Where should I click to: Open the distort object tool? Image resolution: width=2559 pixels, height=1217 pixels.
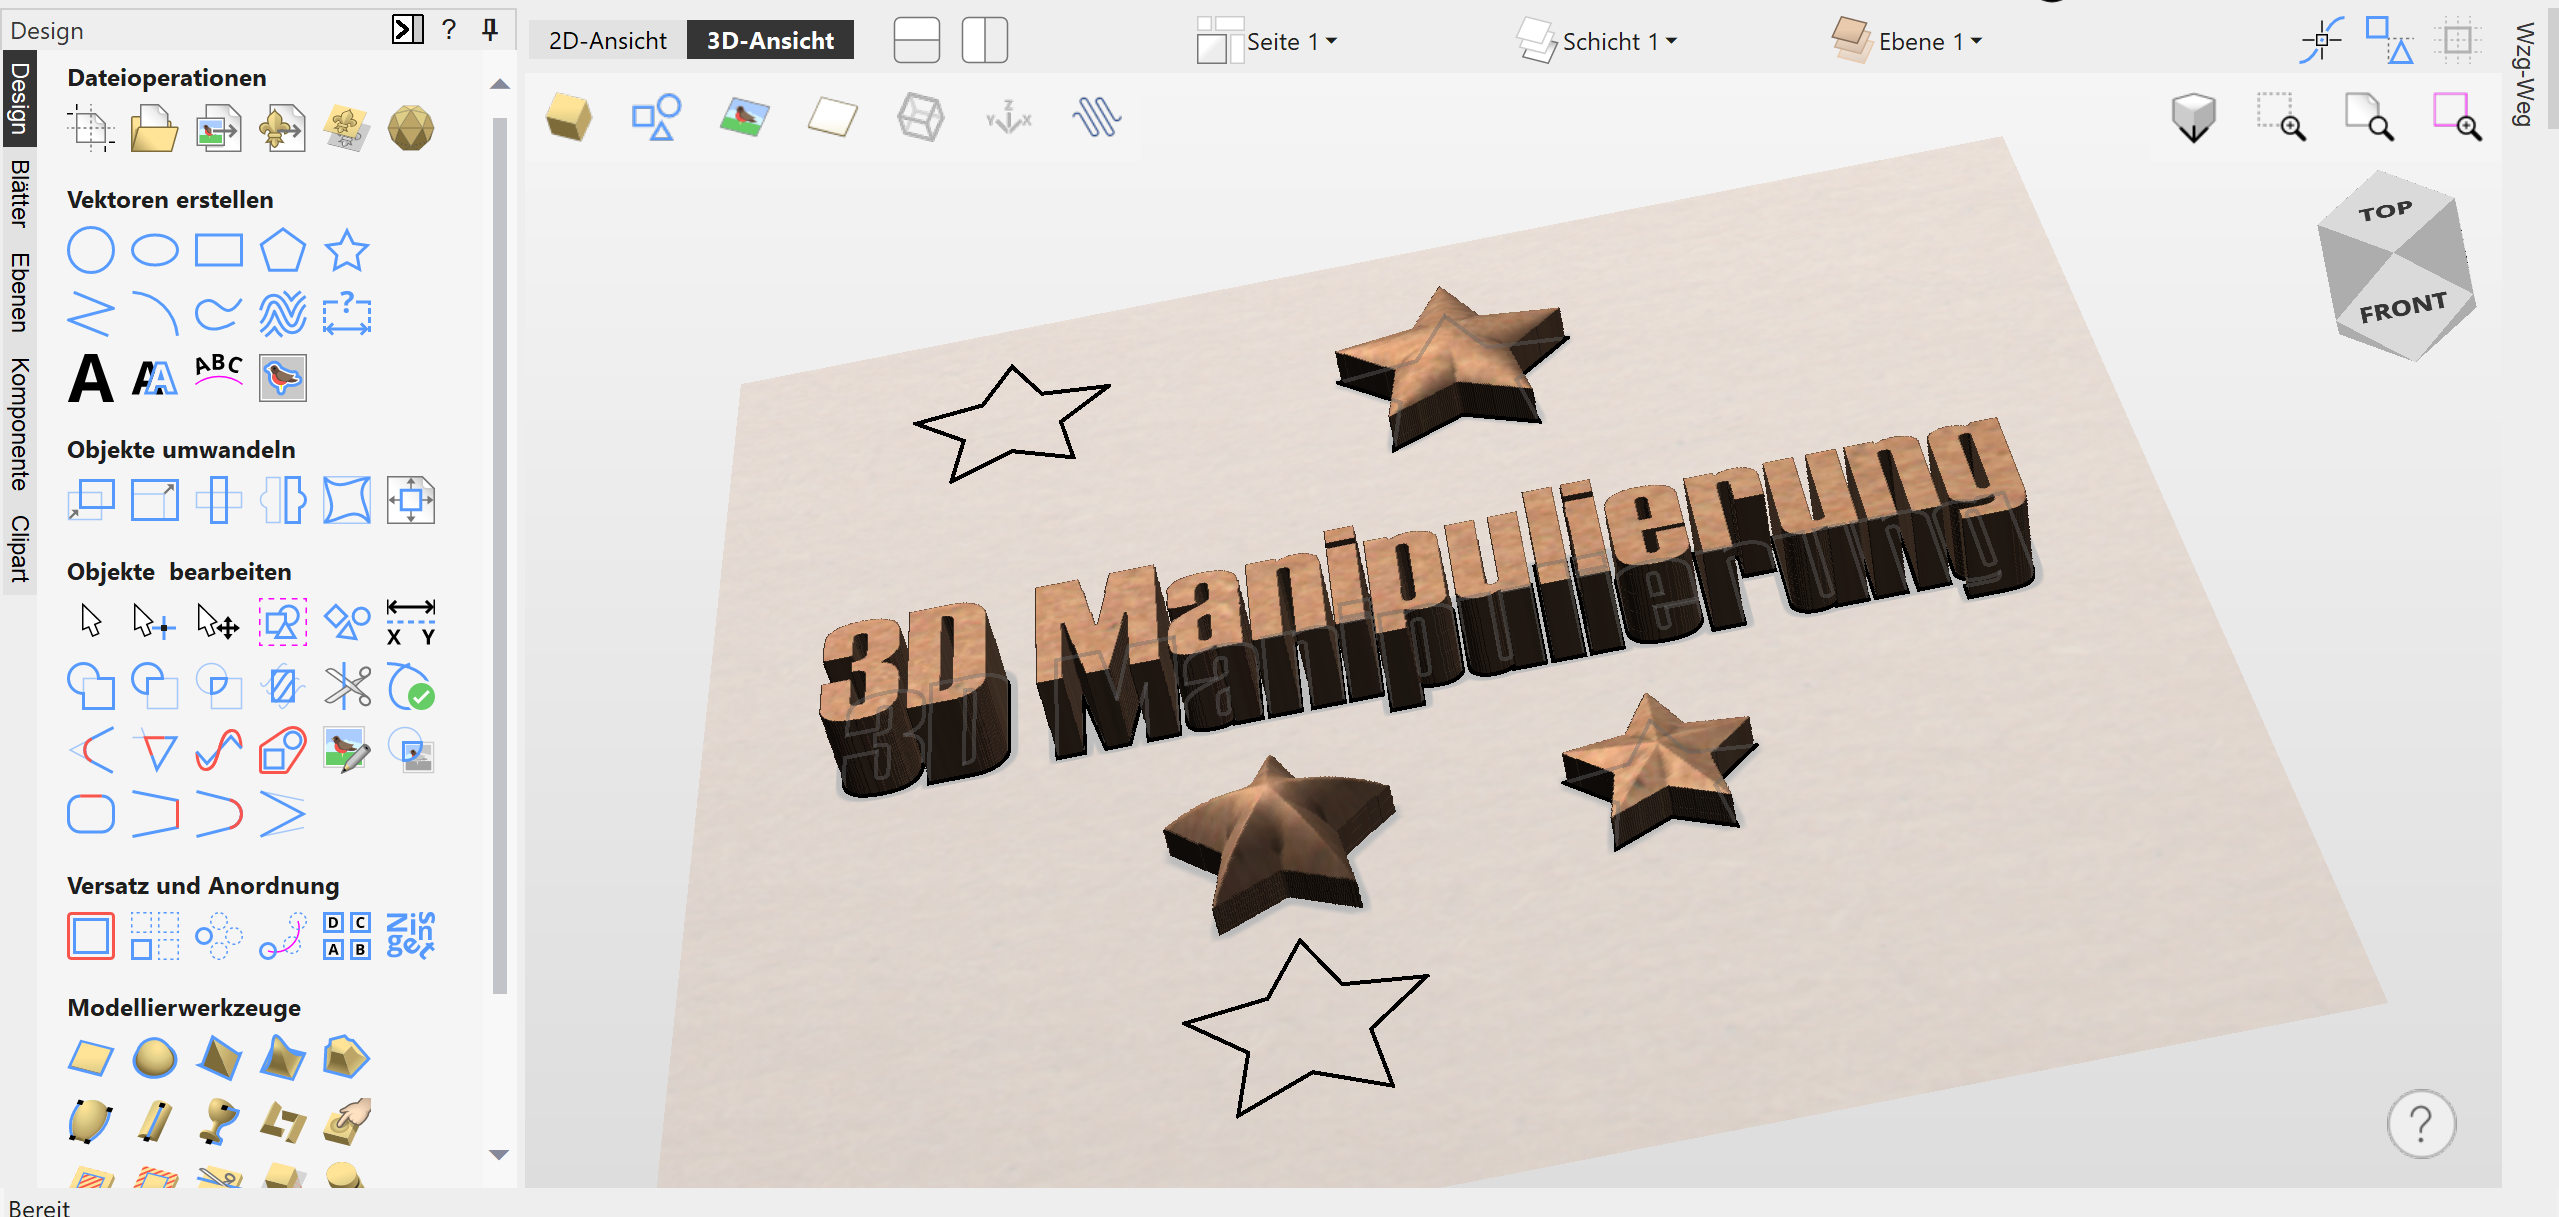347,500
